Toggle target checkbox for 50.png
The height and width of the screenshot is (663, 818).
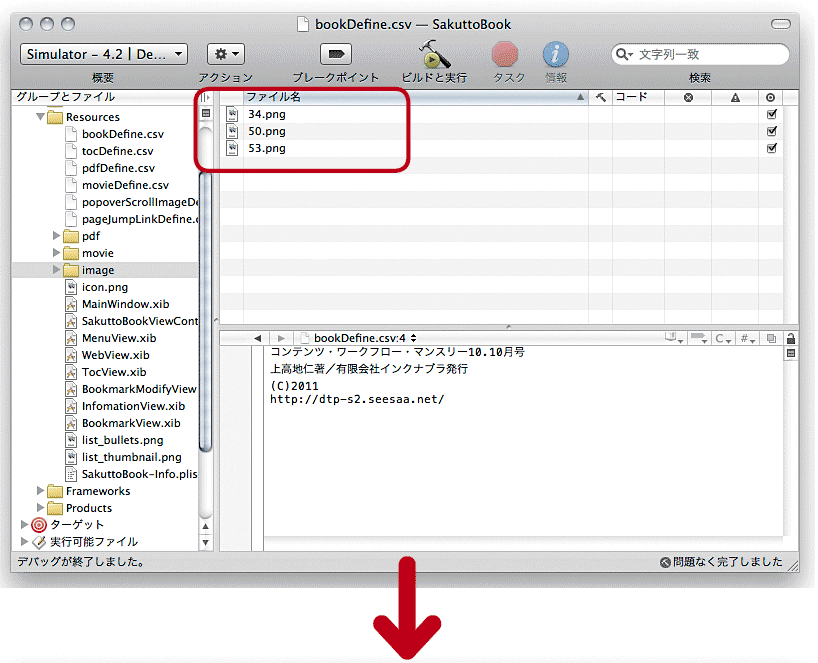[x=772, y=131]
